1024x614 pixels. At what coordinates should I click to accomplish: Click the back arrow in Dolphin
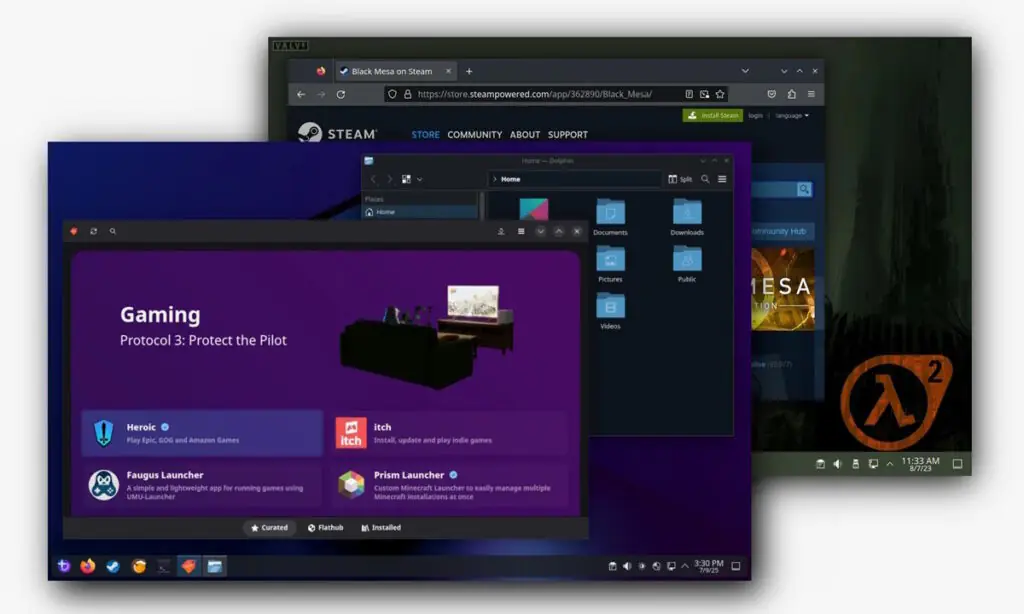(x=374, y=179)
